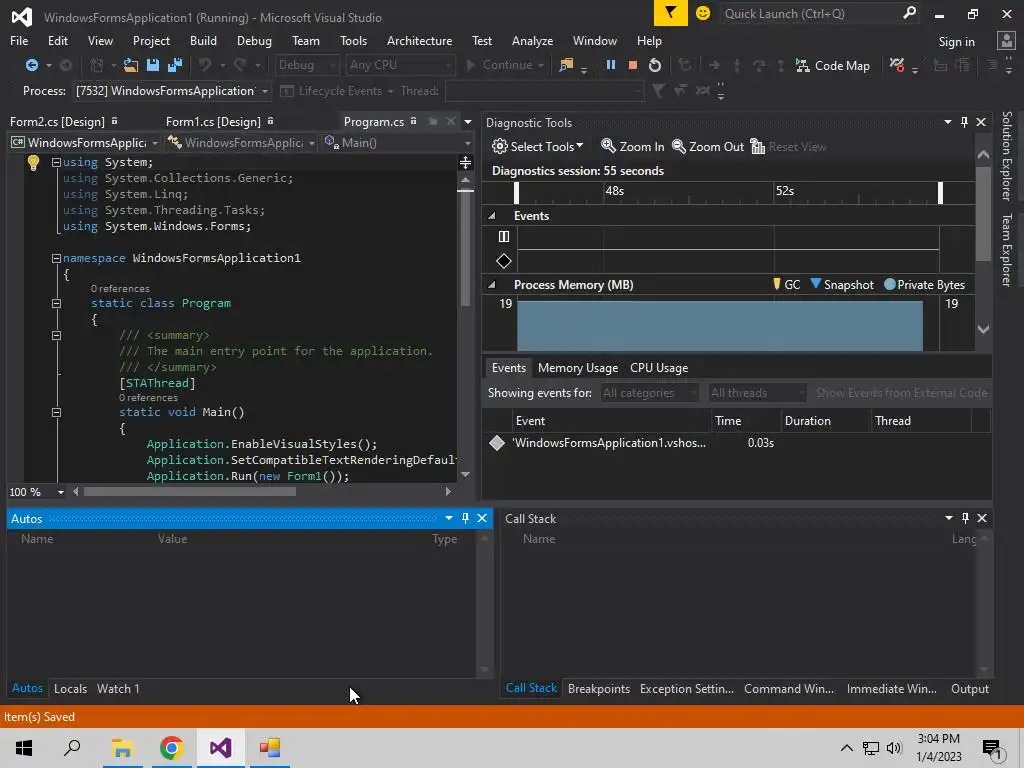1024x768 pixels.
Task: Switch to the Breakpoints tab
Action: (599, 688)
